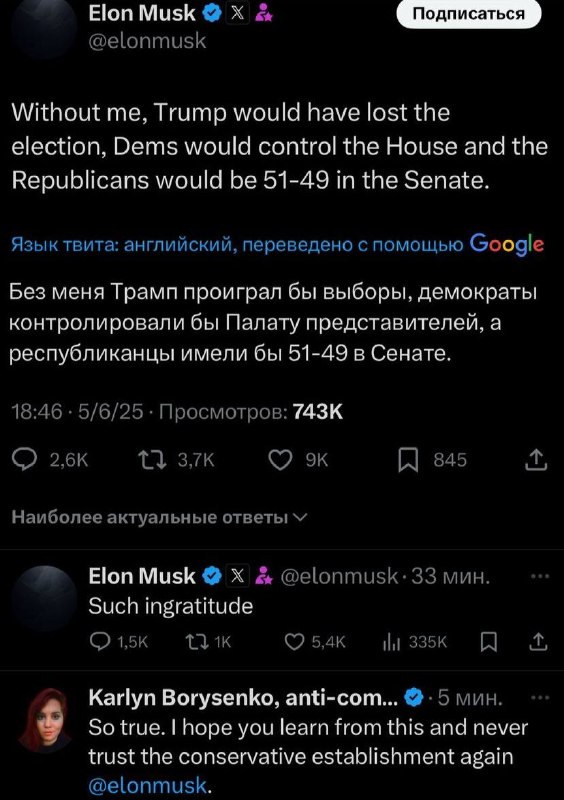Expand Наиболее актуальные ответы sort dropdown
Image resolution: width=564 pixels, height=800 pixels.
click(x=159, y=517)
